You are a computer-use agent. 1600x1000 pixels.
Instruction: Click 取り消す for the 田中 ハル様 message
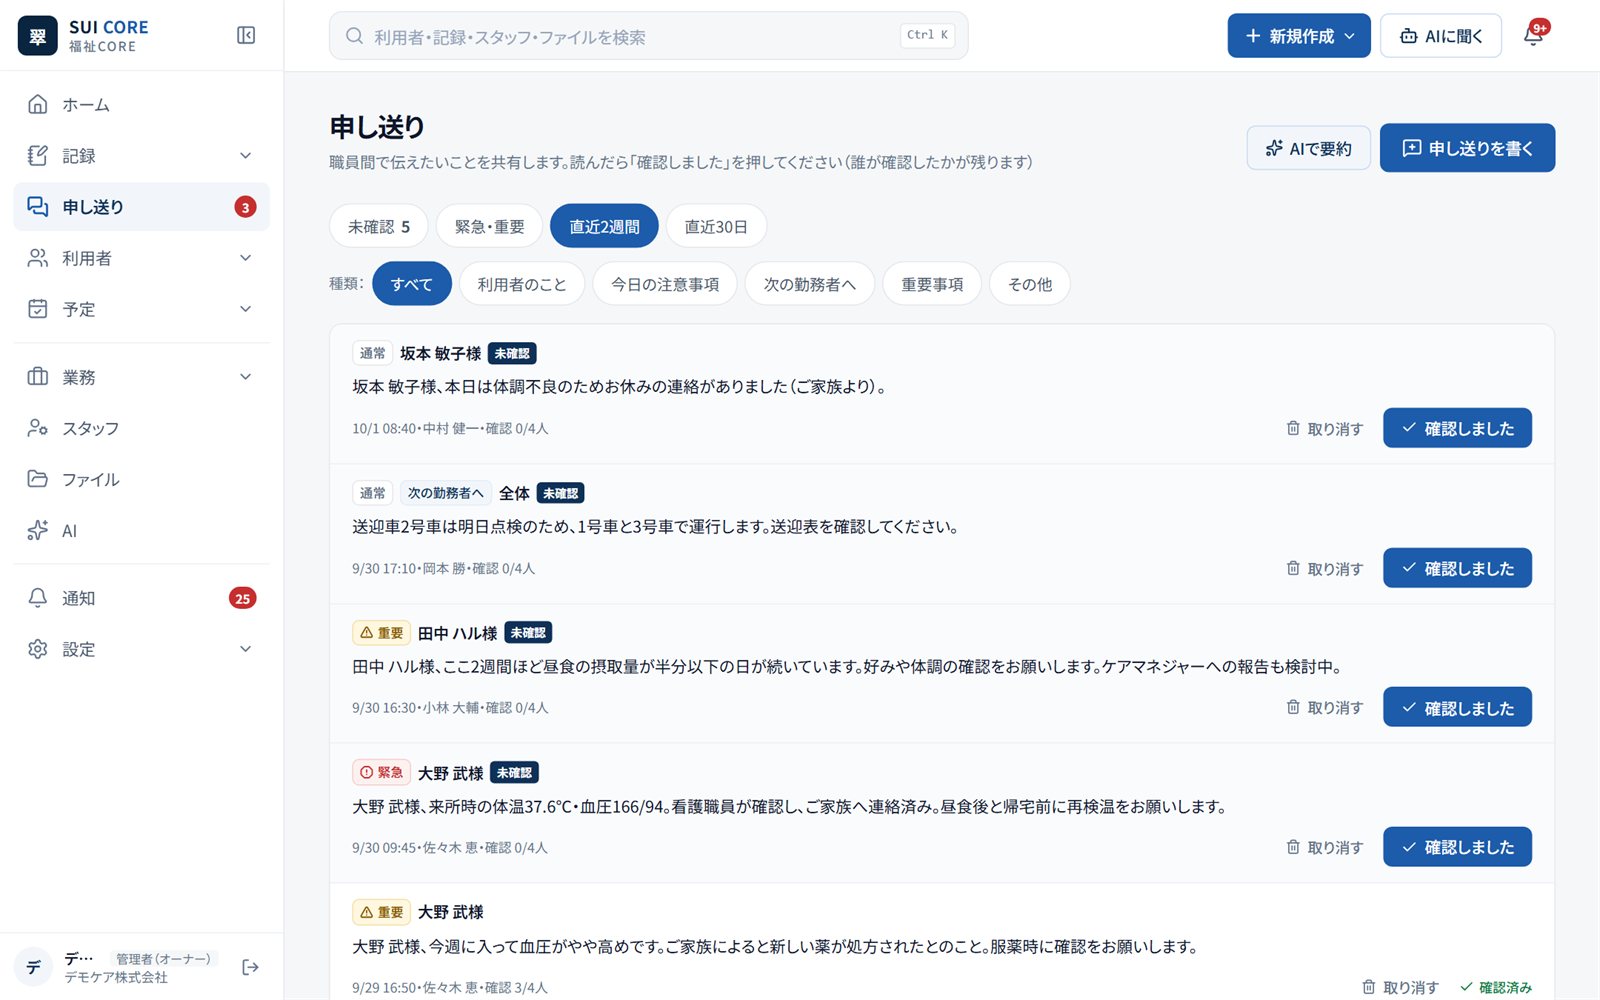1325,707
